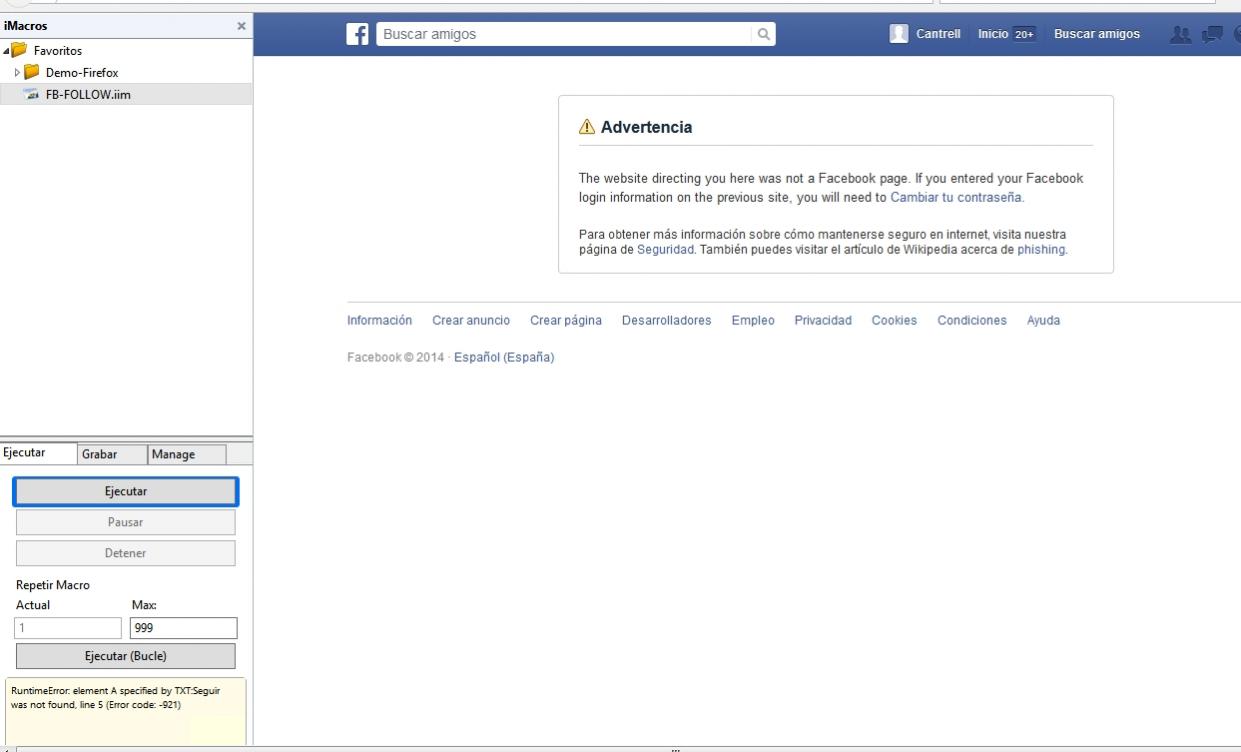Open the friend requests icon

(x=1182, y=34)
